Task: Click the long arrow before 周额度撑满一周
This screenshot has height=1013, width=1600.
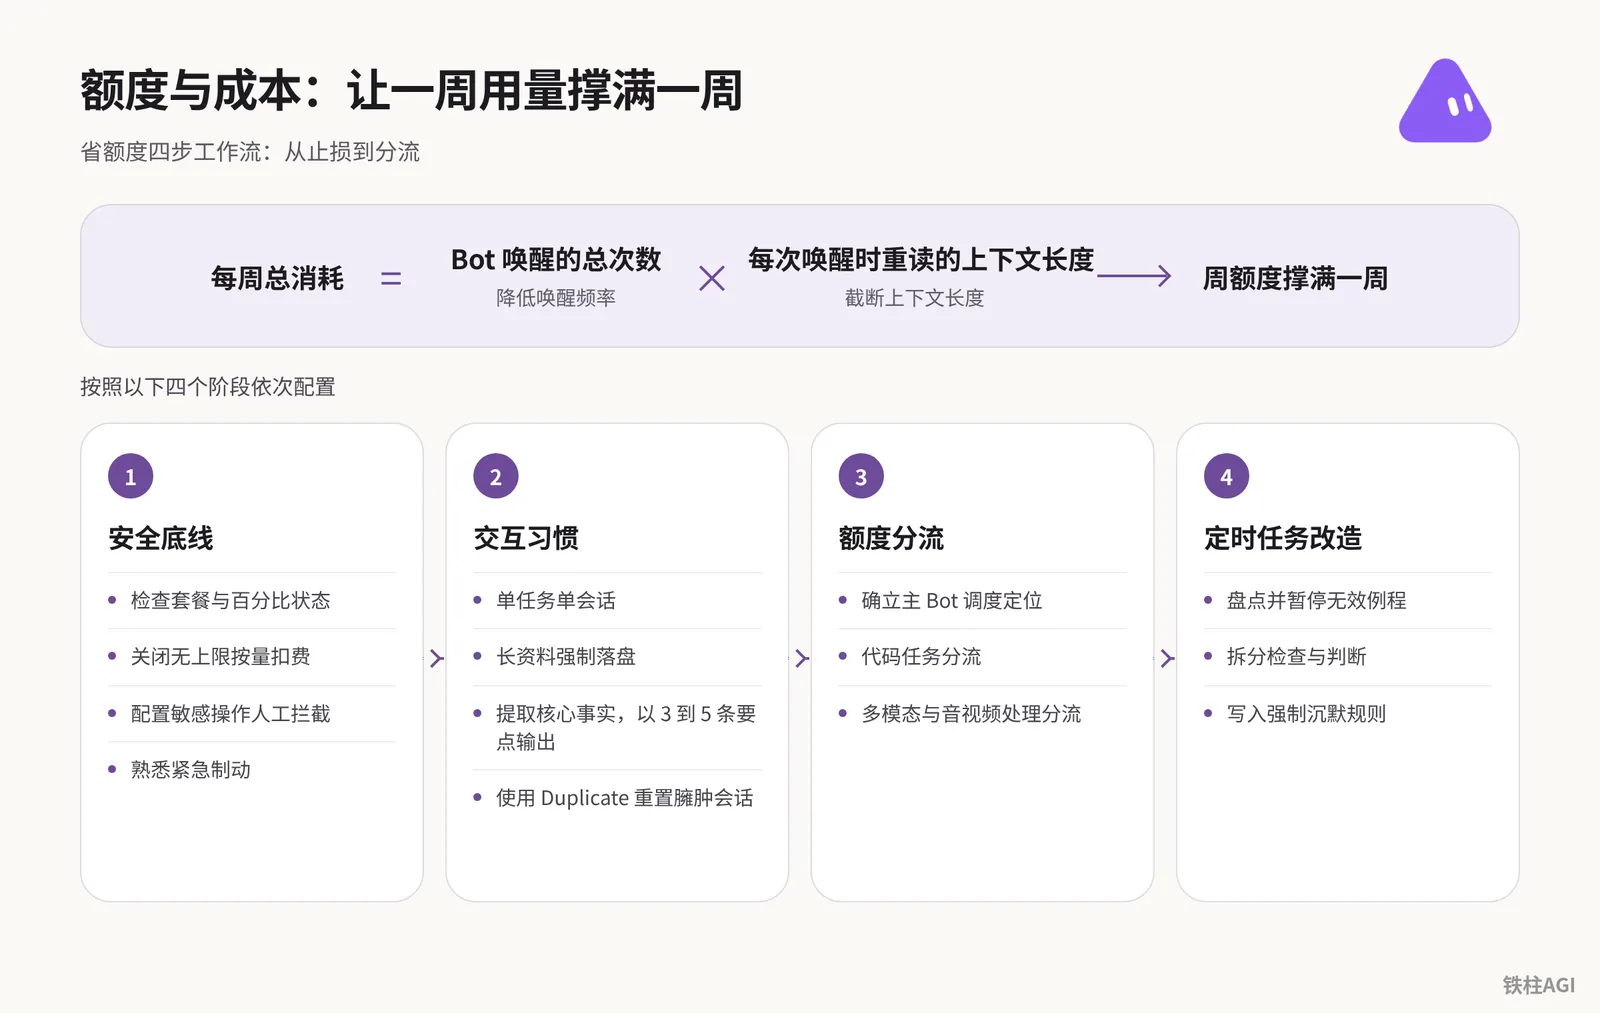Action: click(x=1134, y=276)
